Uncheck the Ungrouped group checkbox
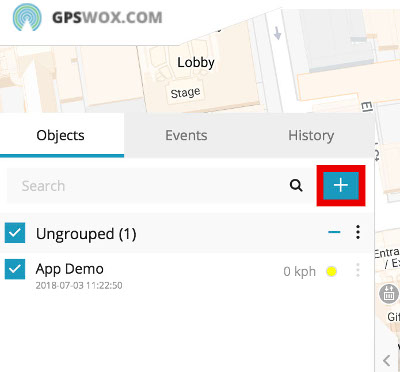The width and height of the screenshot is (400, 372). (15, 233)
